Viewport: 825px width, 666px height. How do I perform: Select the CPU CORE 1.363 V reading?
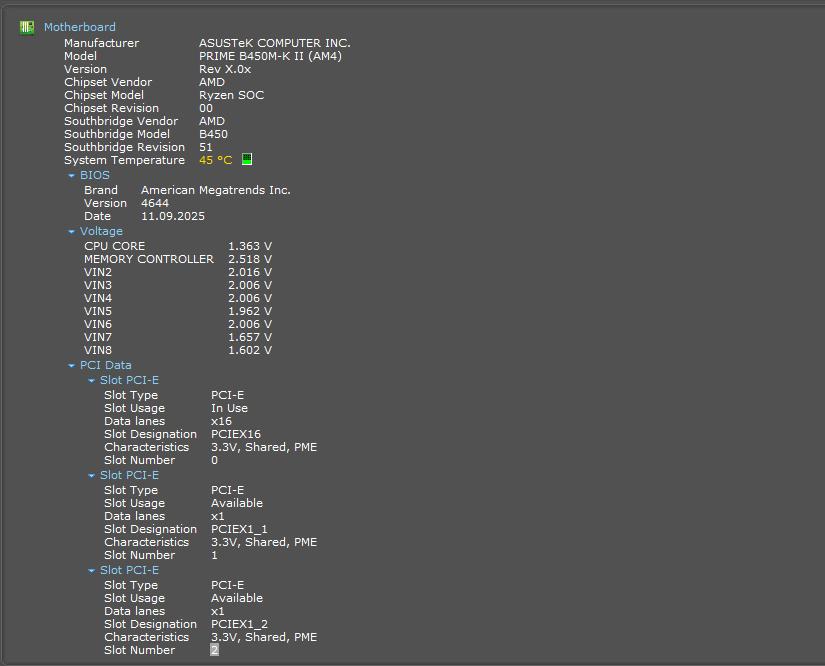[x=249, y=246]
